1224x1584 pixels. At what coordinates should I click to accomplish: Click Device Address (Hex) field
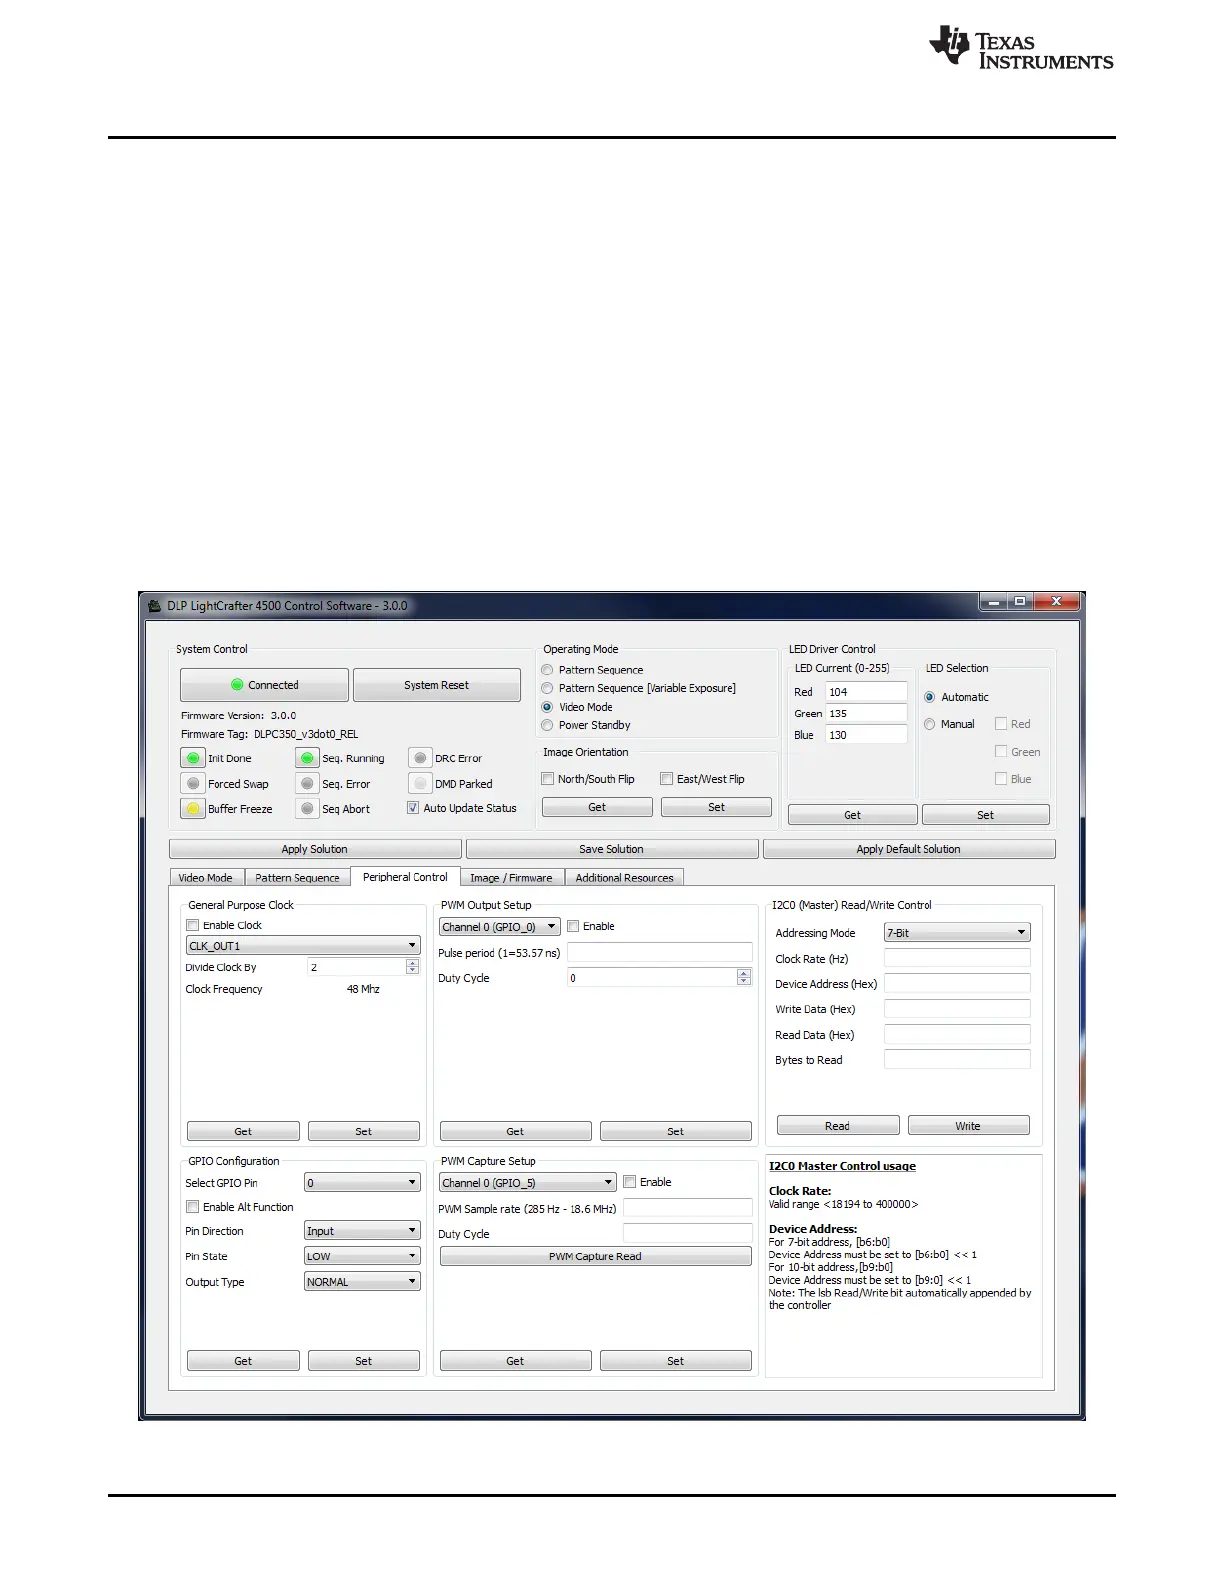tap(957, 984)
